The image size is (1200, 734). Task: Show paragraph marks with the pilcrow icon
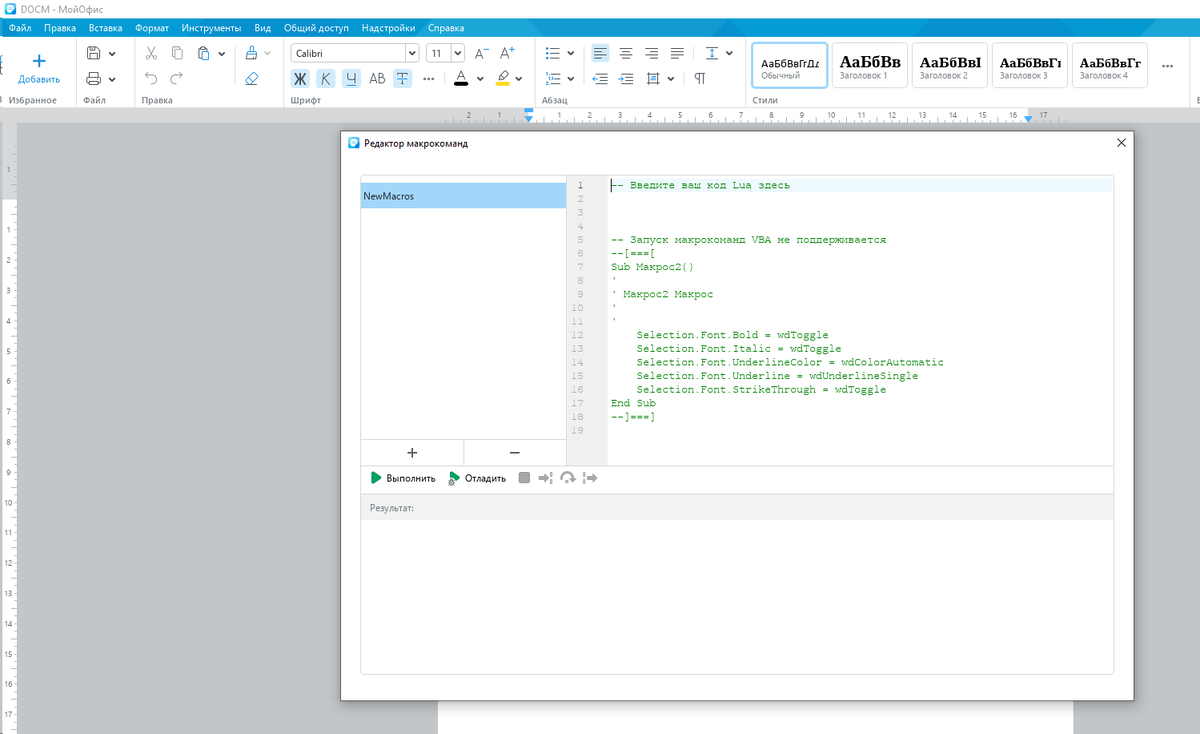coord(700,79)
